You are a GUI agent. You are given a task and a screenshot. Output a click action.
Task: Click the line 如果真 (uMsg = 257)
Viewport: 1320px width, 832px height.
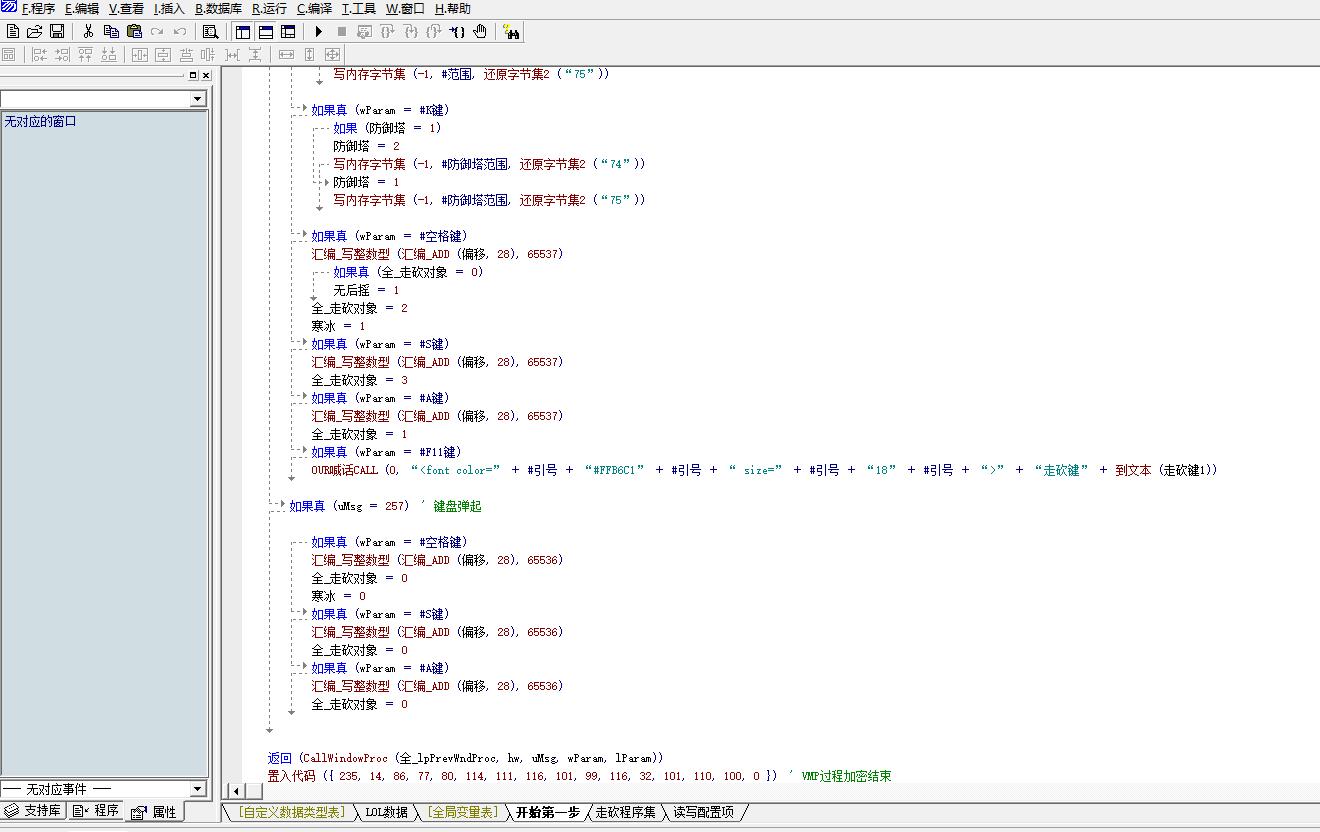tap(349, 506)
